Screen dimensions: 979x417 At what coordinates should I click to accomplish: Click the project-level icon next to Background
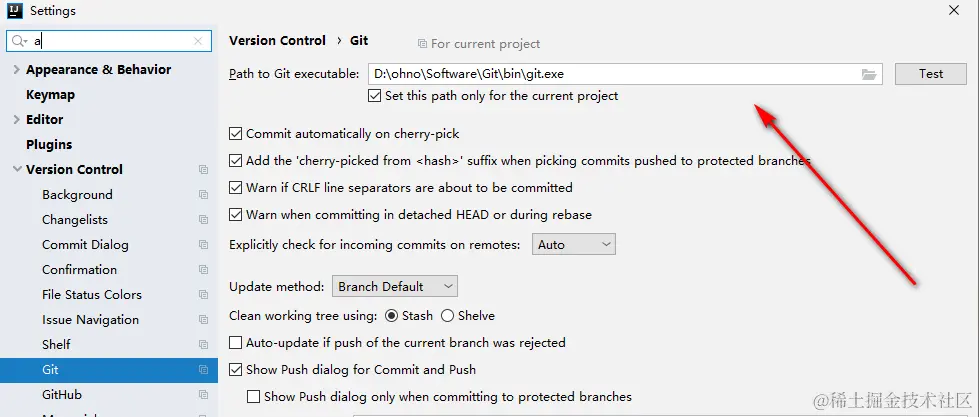(204, 195)
